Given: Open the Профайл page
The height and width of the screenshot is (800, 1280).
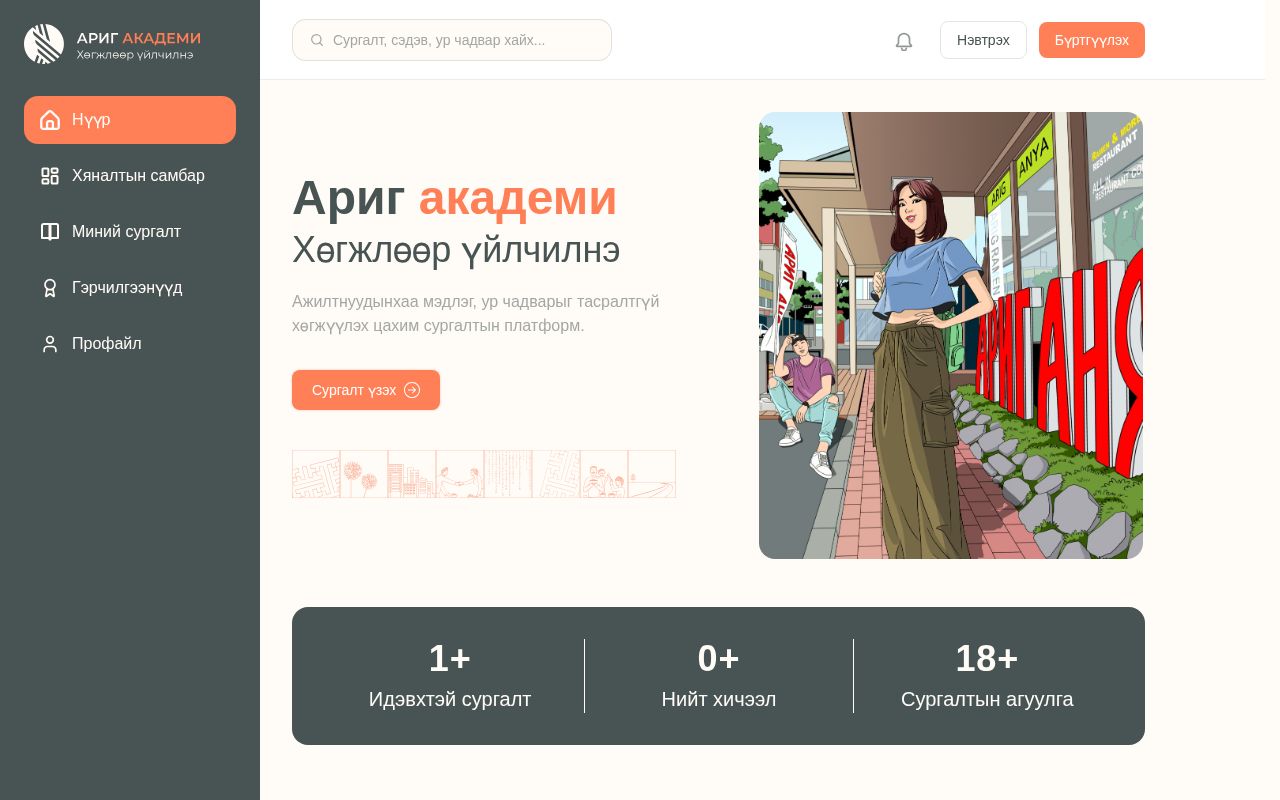Looking at the screenshot, I should tap(130, 344).
